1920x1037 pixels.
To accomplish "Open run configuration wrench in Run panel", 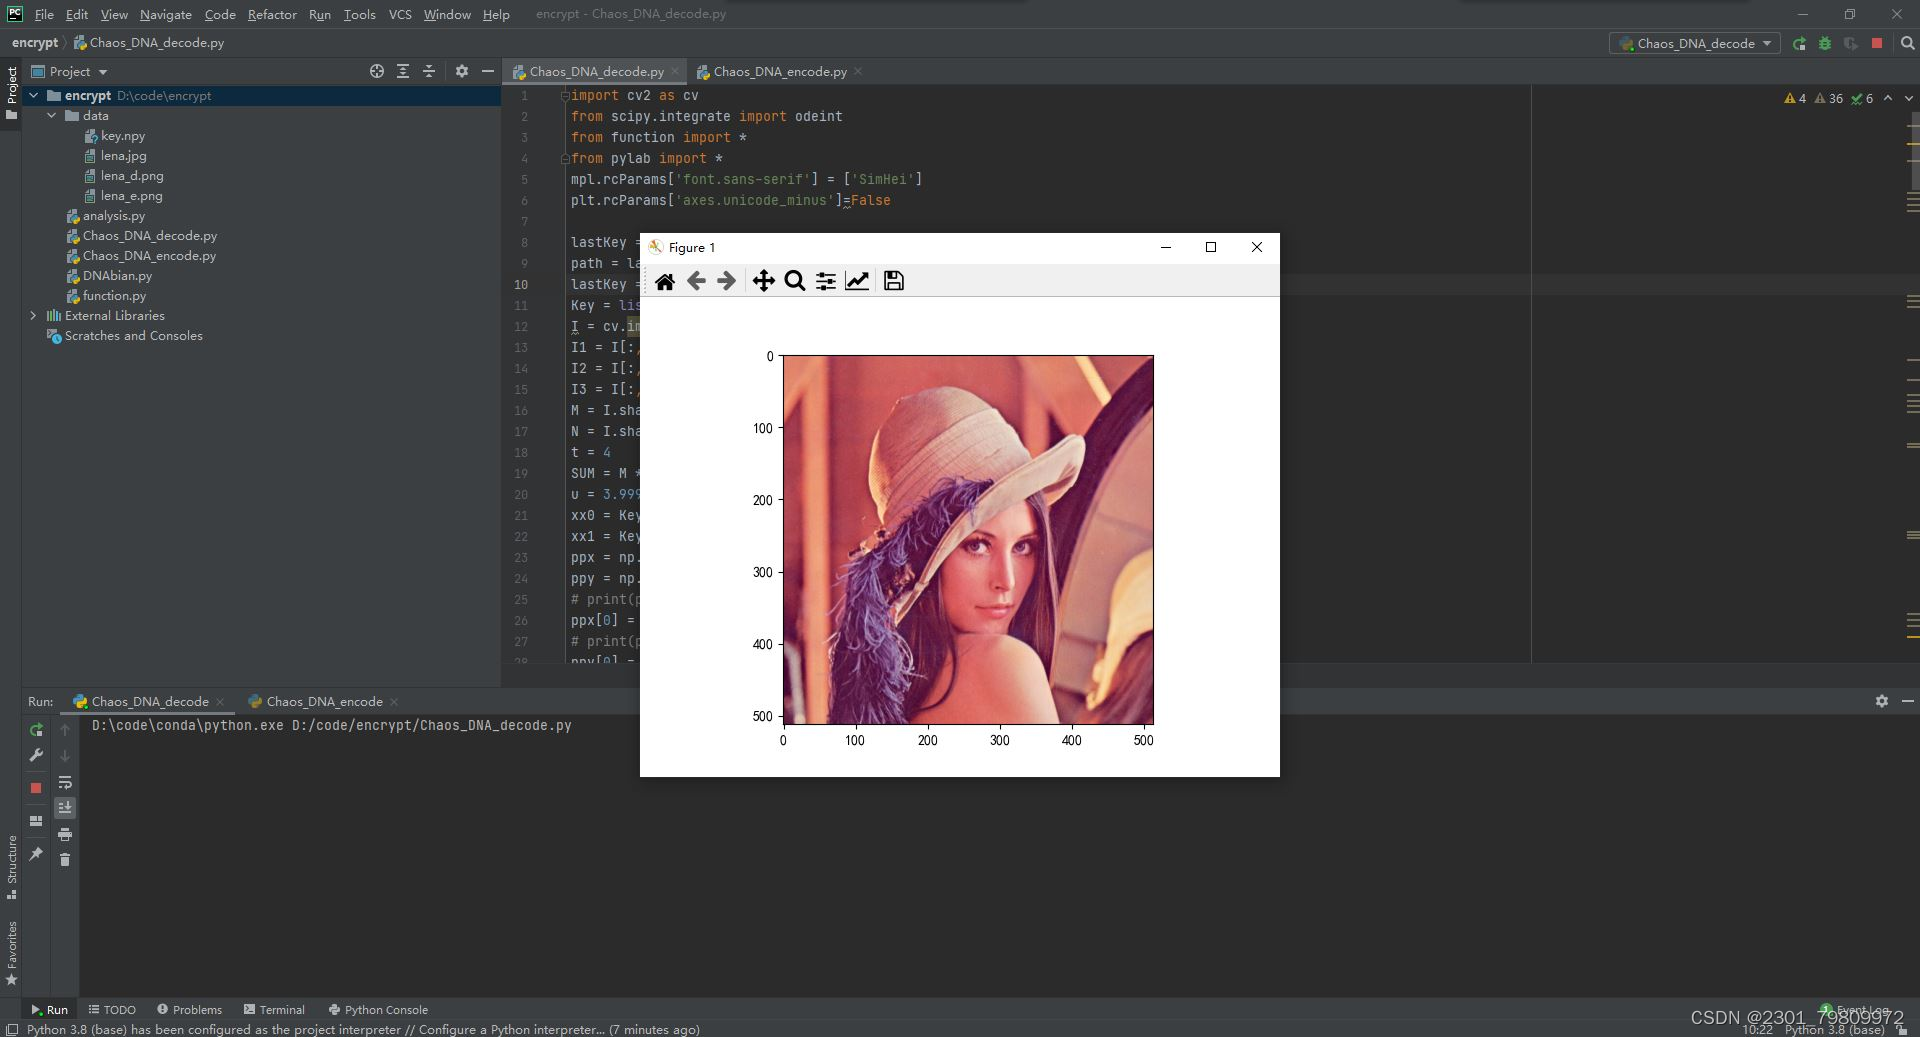I will (x=36, y=756).
